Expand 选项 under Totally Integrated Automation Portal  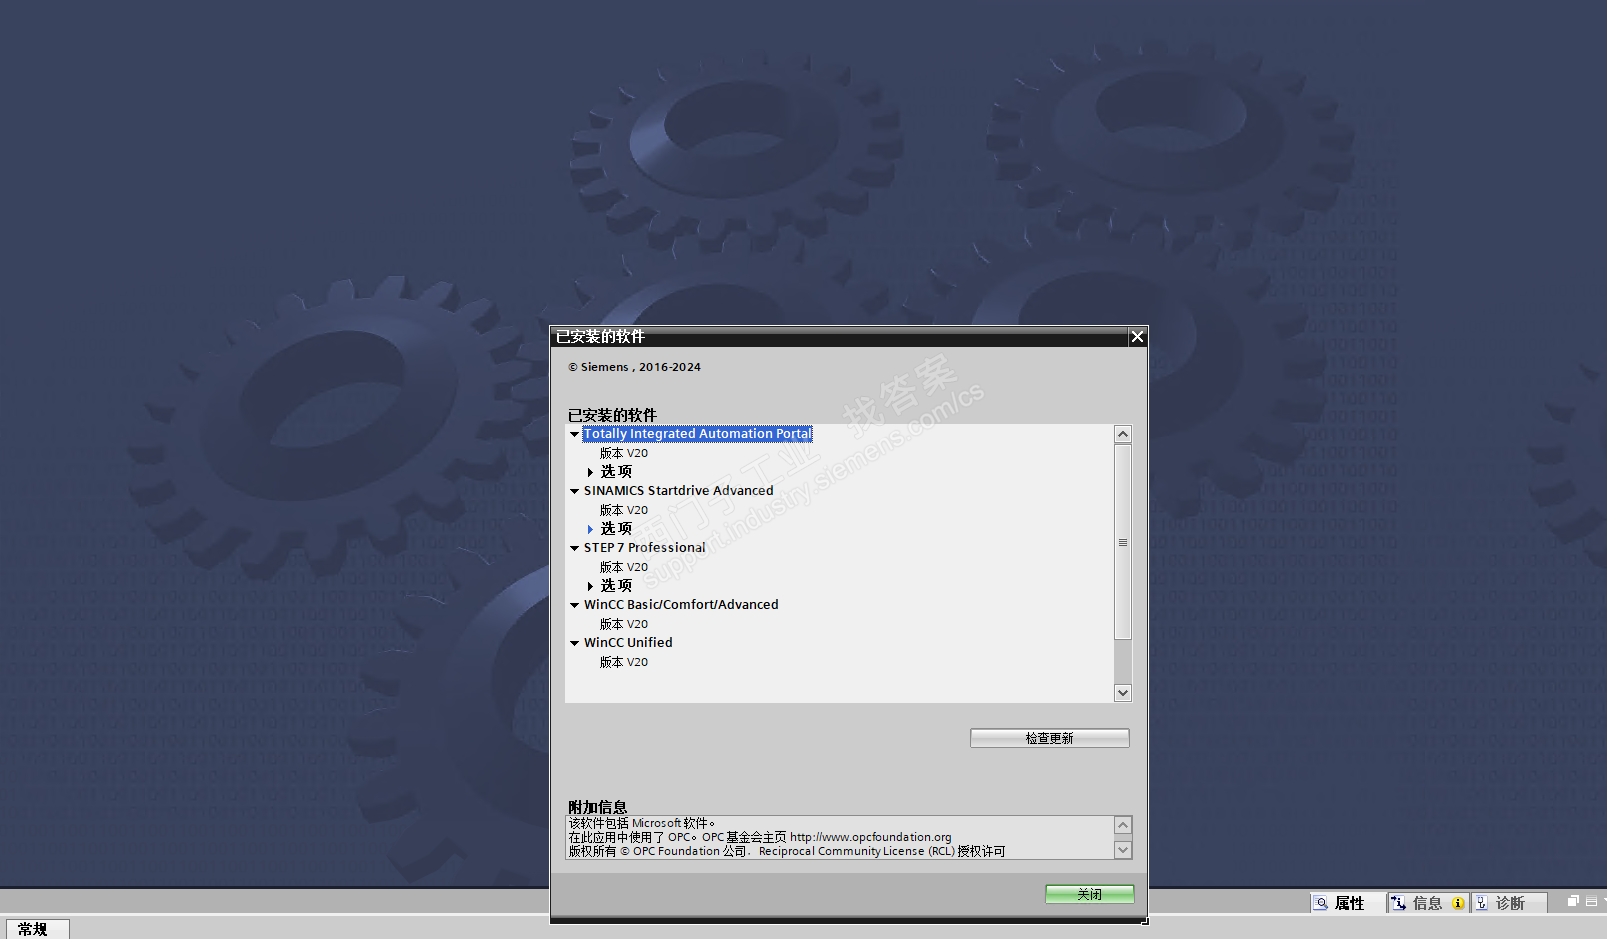[590, 472]
